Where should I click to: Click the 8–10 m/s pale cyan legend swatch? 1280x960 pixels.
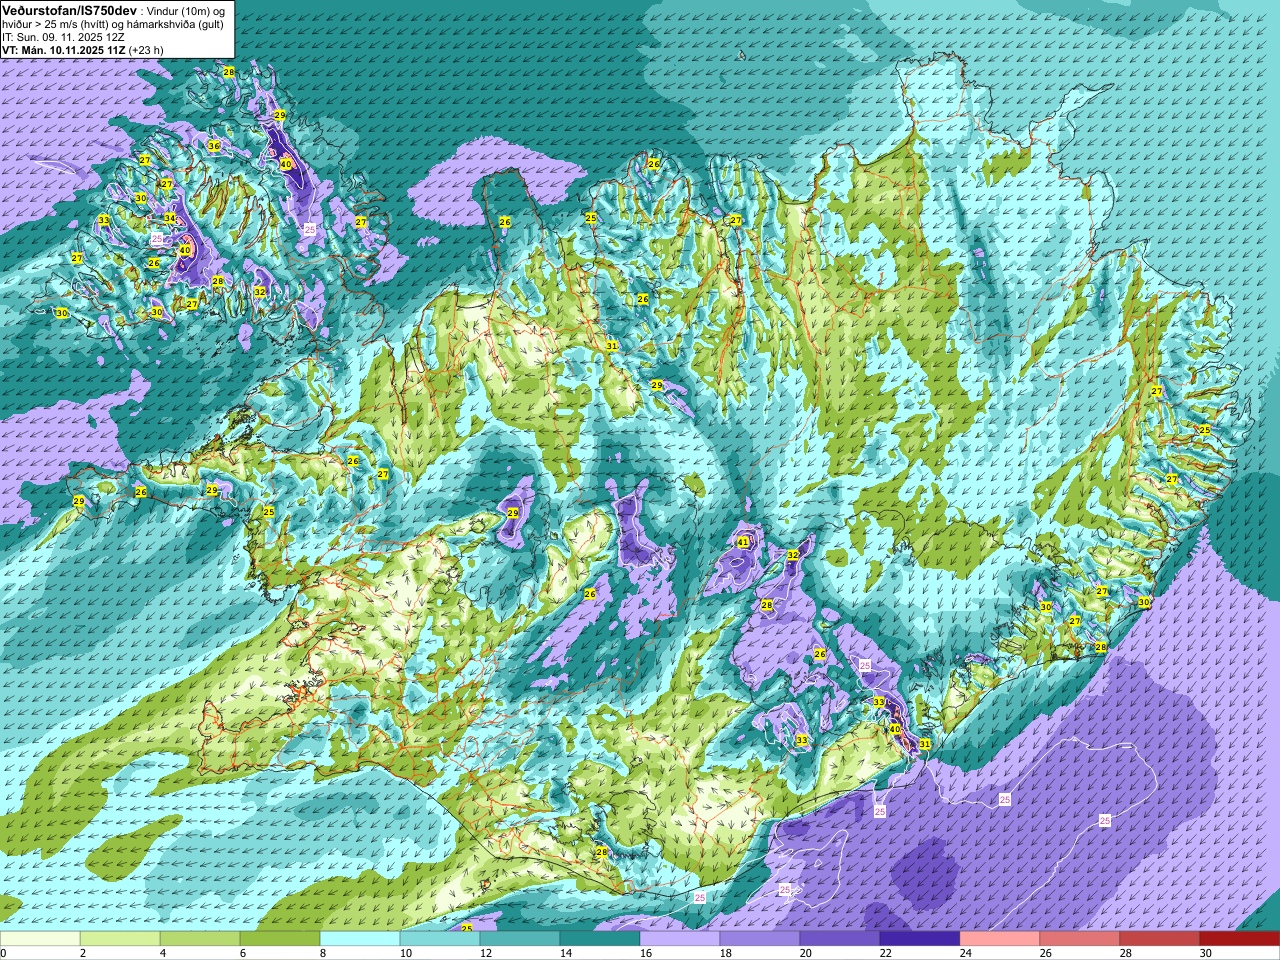360,939
